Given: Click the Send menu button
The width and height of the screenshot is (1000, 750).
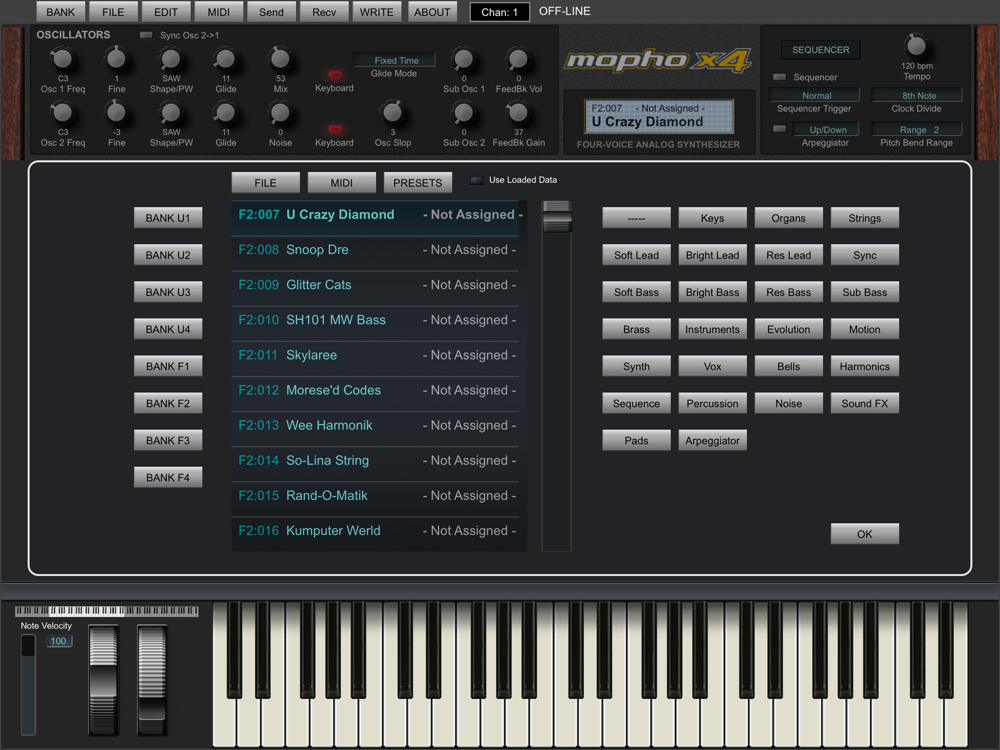Looking at the screenshot, I should 271,12.
